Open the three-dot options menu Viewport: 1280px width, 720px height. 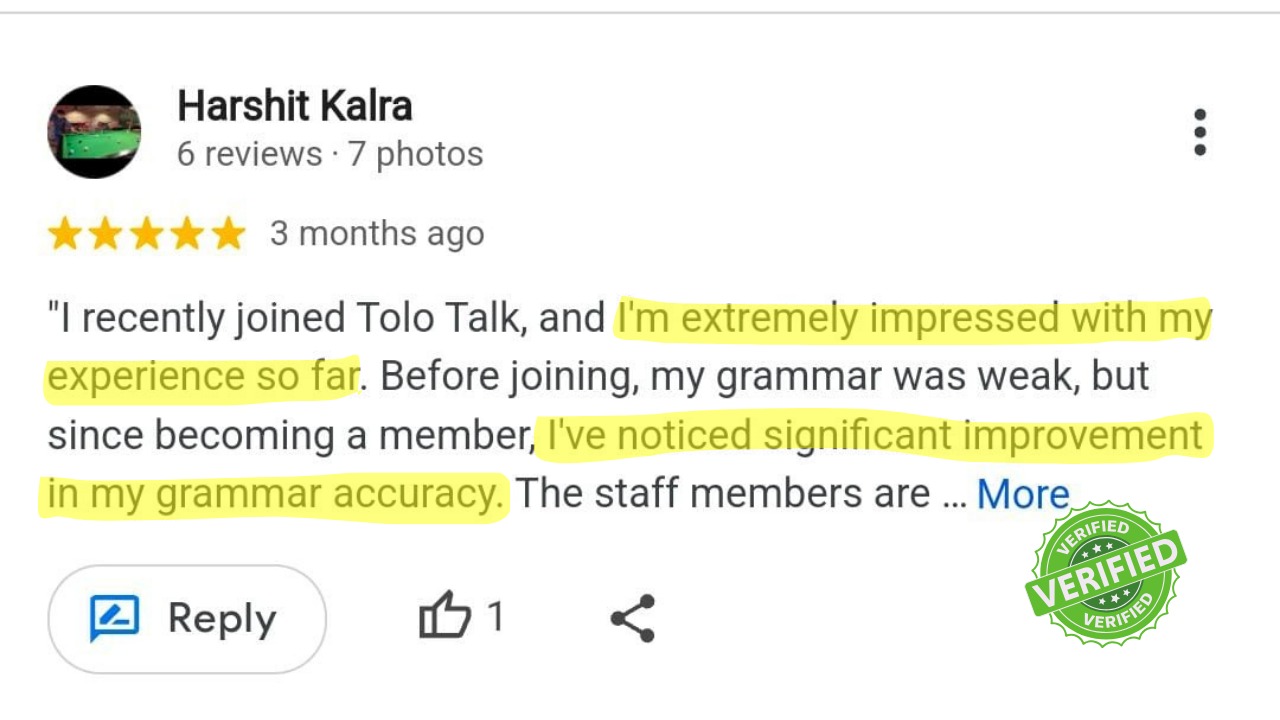pos(1199,132)
